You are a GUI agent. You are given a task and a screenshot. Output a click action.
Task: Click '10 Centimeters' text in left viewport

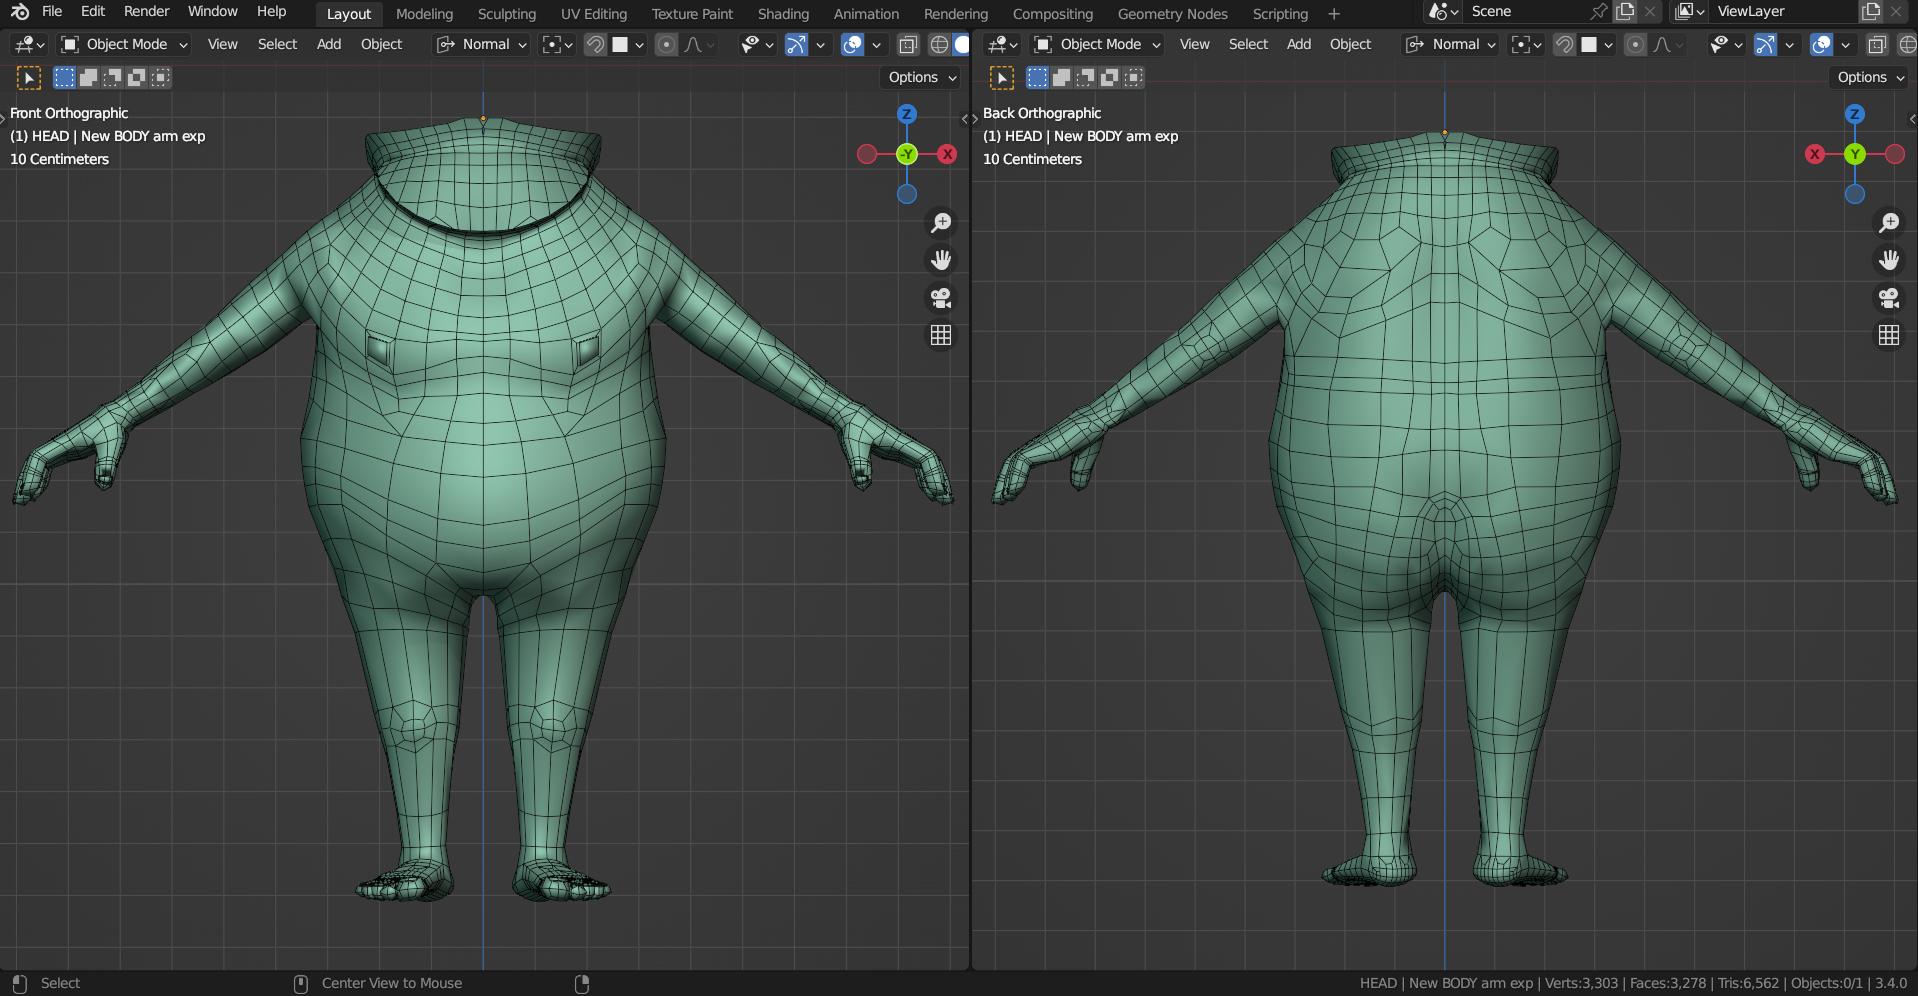[x=59, y=159]
